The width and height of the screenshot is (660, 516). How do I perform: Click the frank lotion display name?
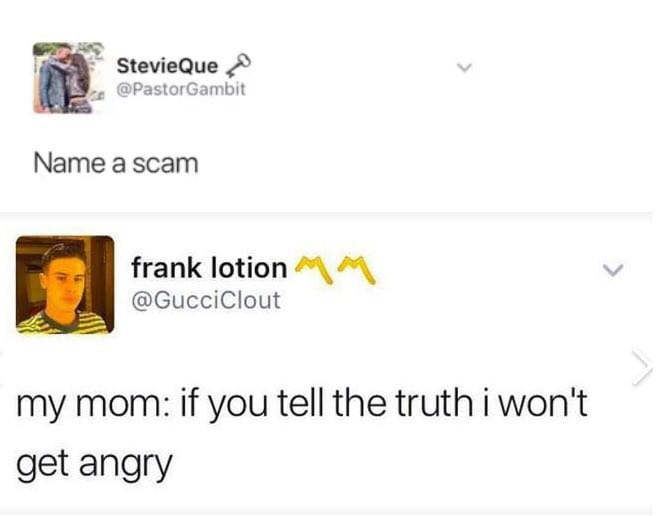209,268
